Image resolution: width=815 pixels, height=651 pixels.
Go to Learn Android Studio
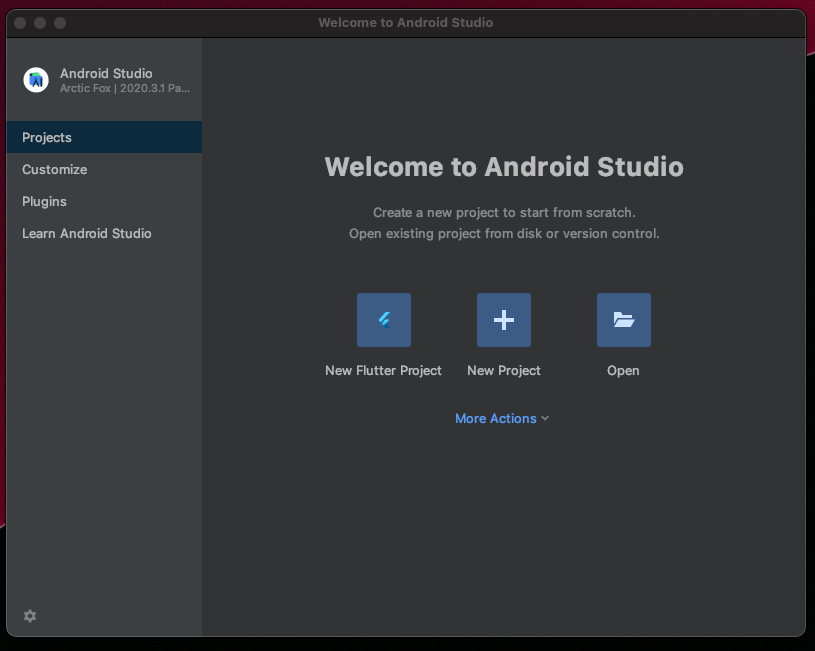[x=104, y=233]
